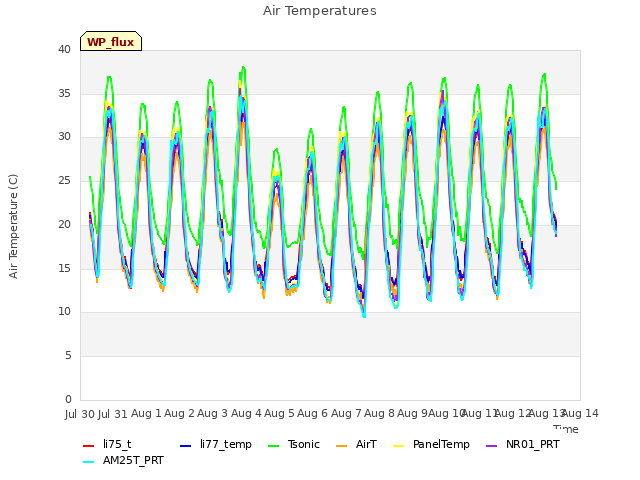Click the blue li77_temp legend swatch
This screenshot has height=480, width=640.
[186, 446]
